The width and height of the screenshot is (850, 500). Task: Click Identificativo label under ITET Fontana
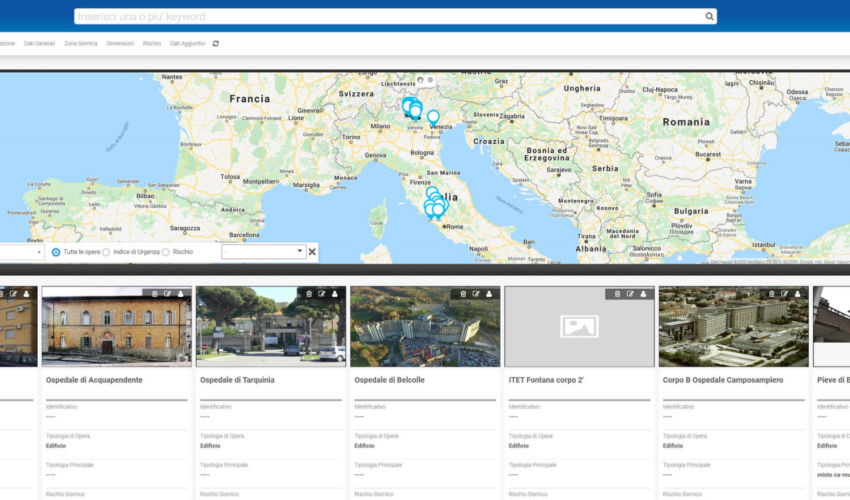click(524, 407)
